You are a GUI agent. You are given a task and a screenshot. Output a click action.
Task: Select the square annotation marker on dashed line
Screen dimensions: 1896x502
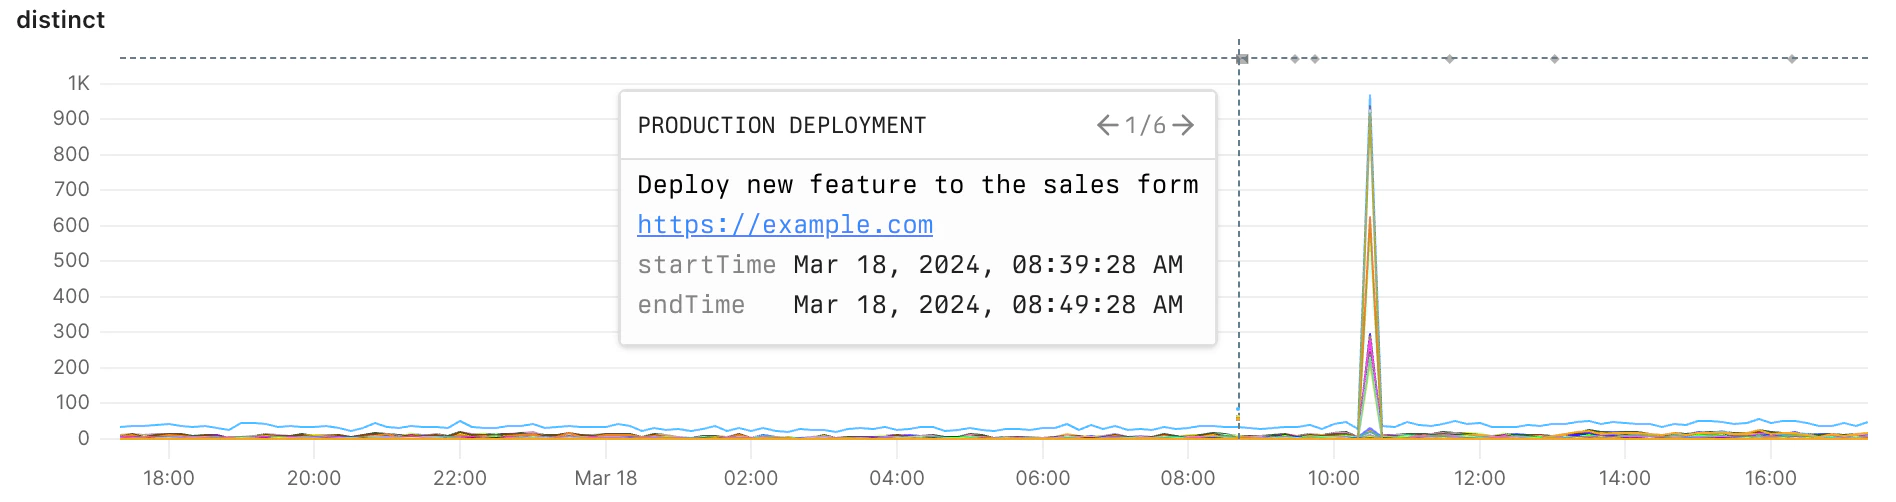(x=1242, y=59)
